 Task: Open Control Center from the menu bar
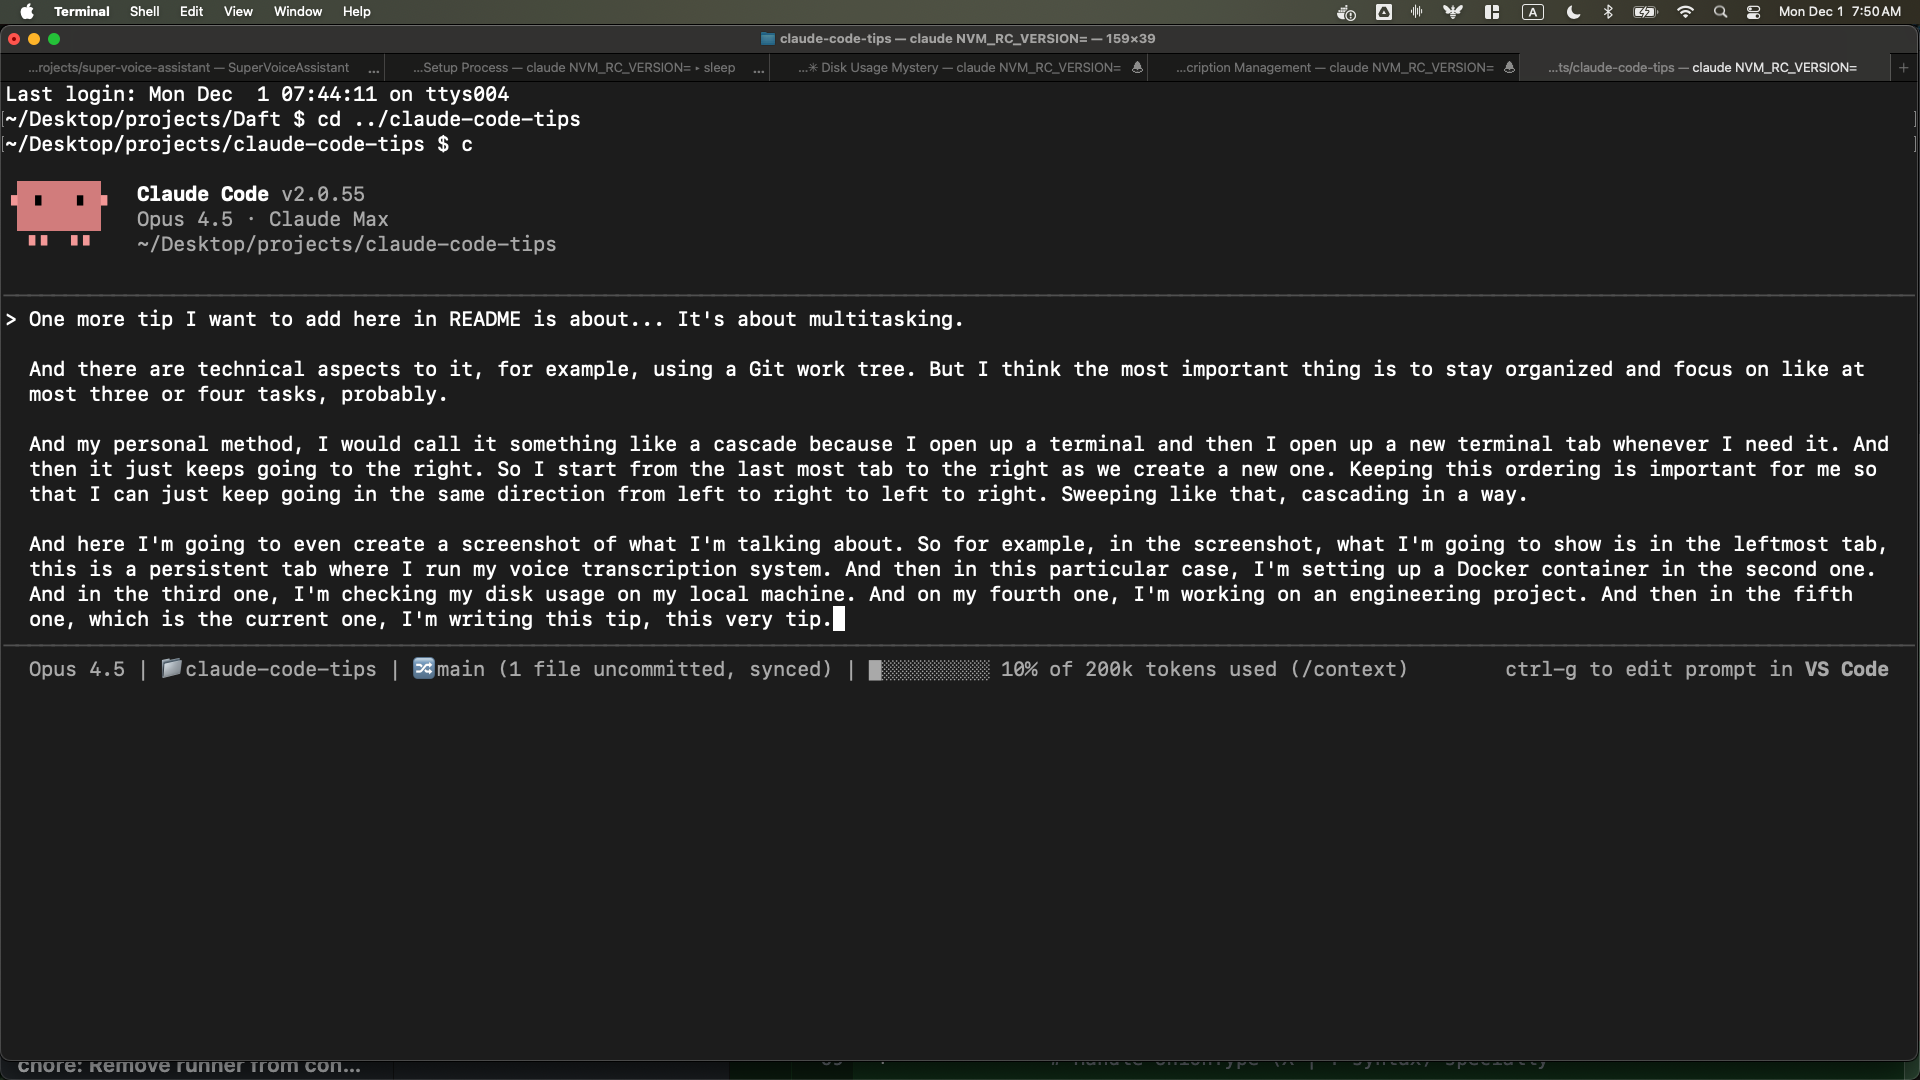[x=1753, y=11]
